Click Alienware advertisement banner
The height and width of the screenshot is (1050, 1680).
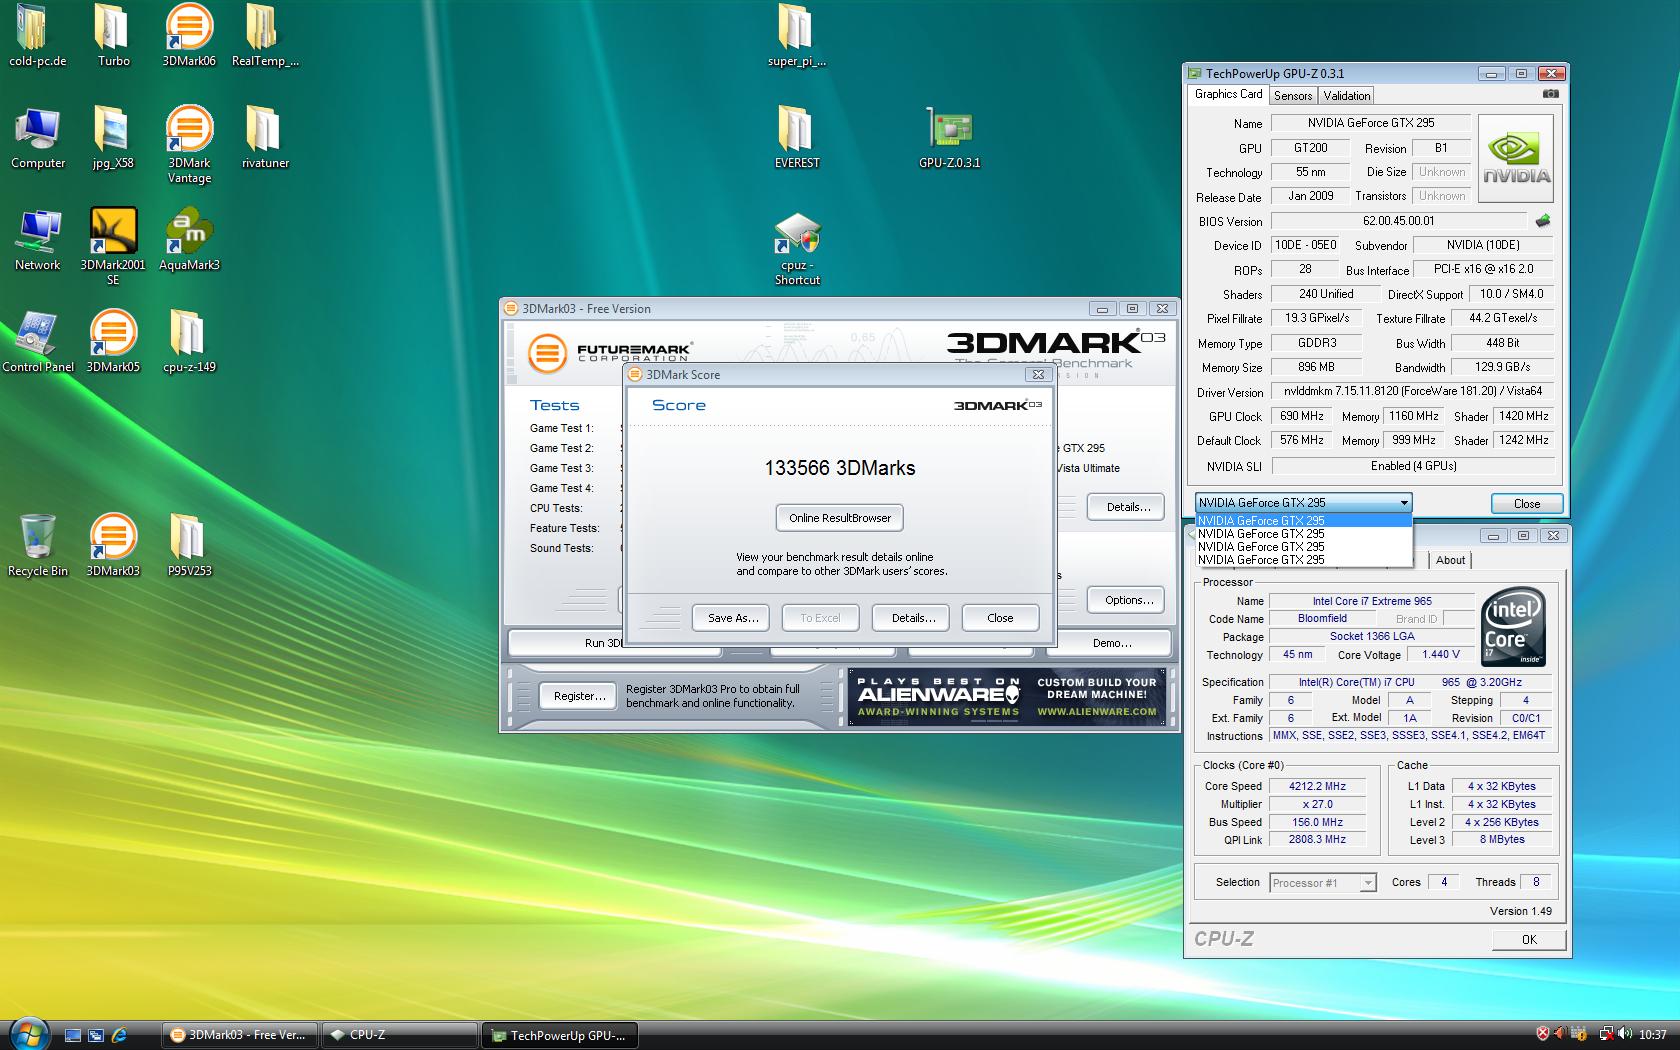point(1007,696)
